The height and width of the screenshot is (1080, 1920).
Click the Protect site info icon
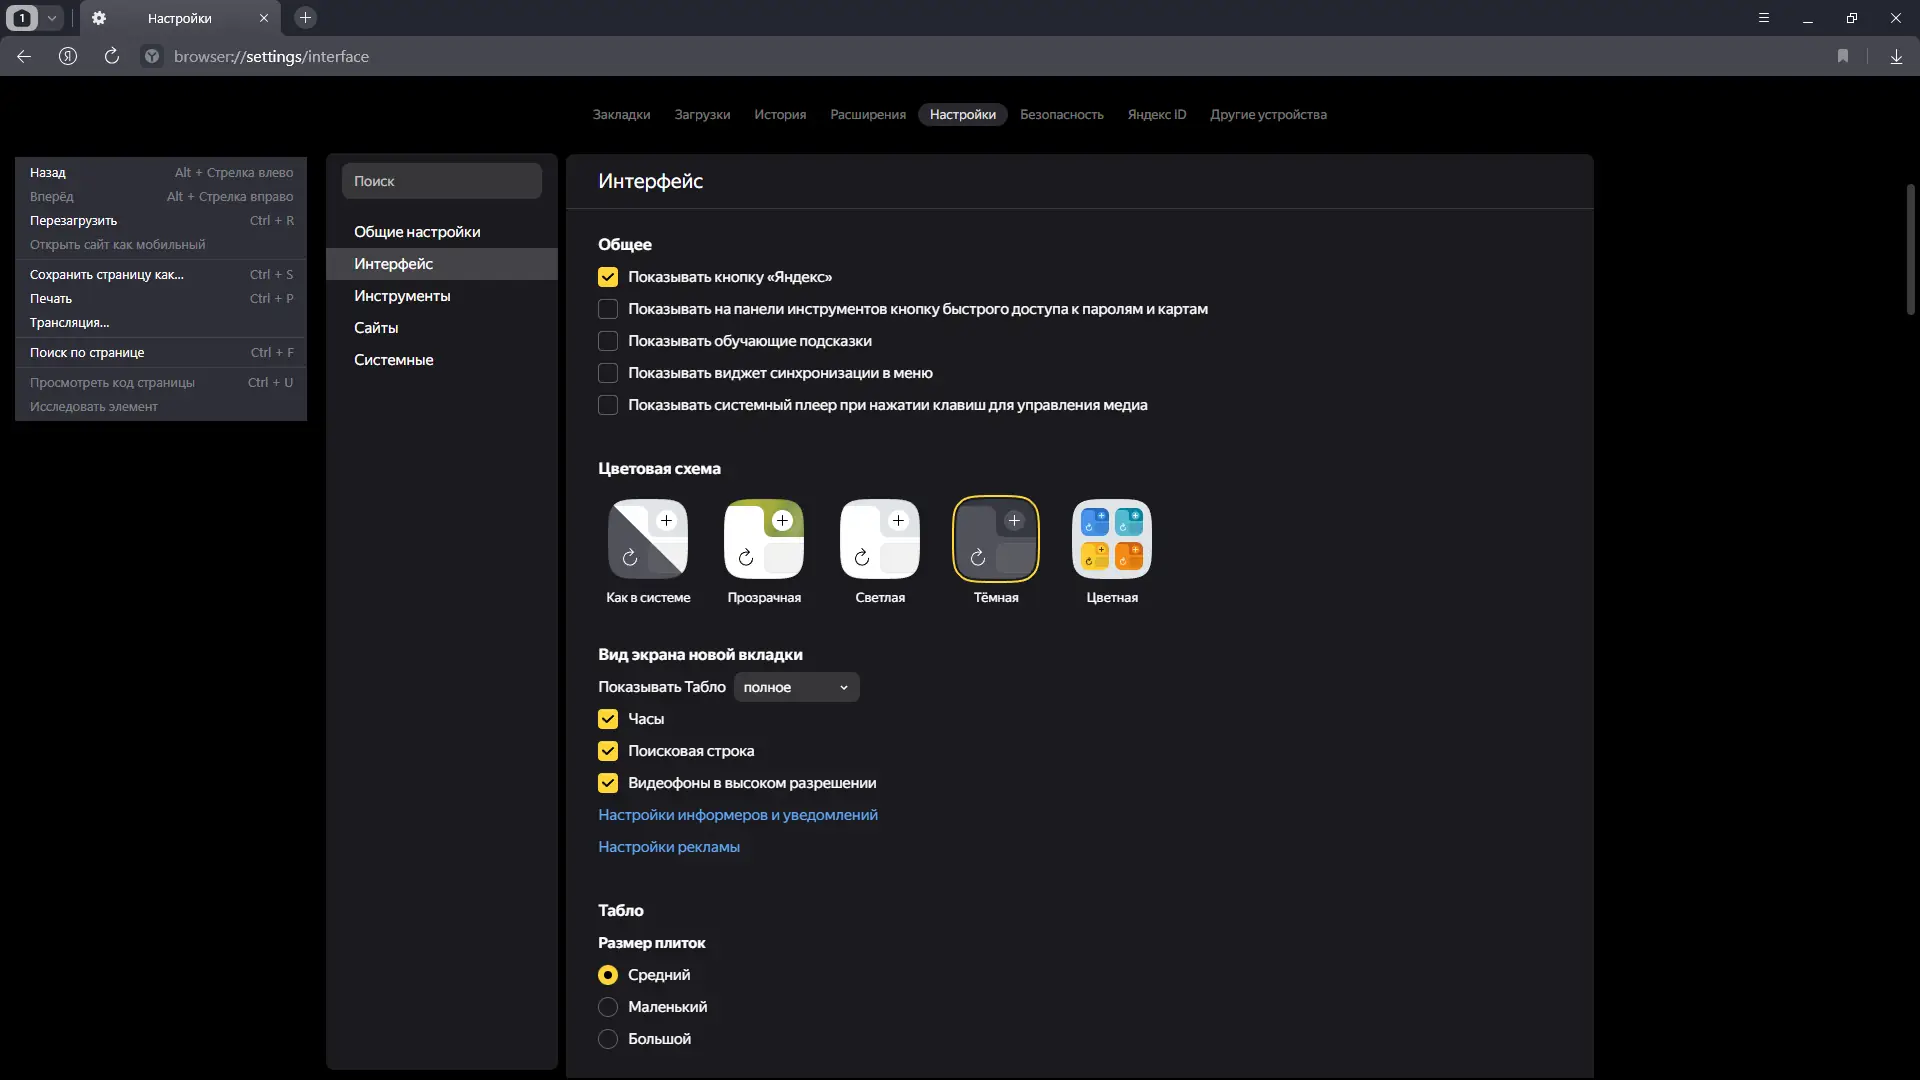tap(152, 56)
